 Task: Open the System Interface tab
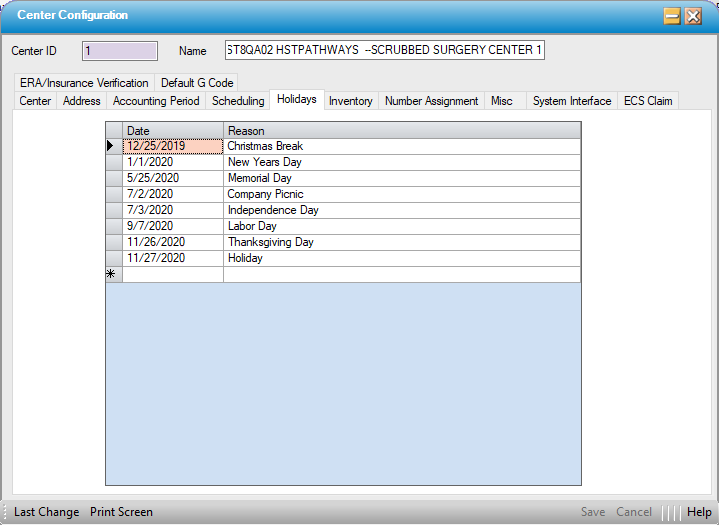[571, 101]
